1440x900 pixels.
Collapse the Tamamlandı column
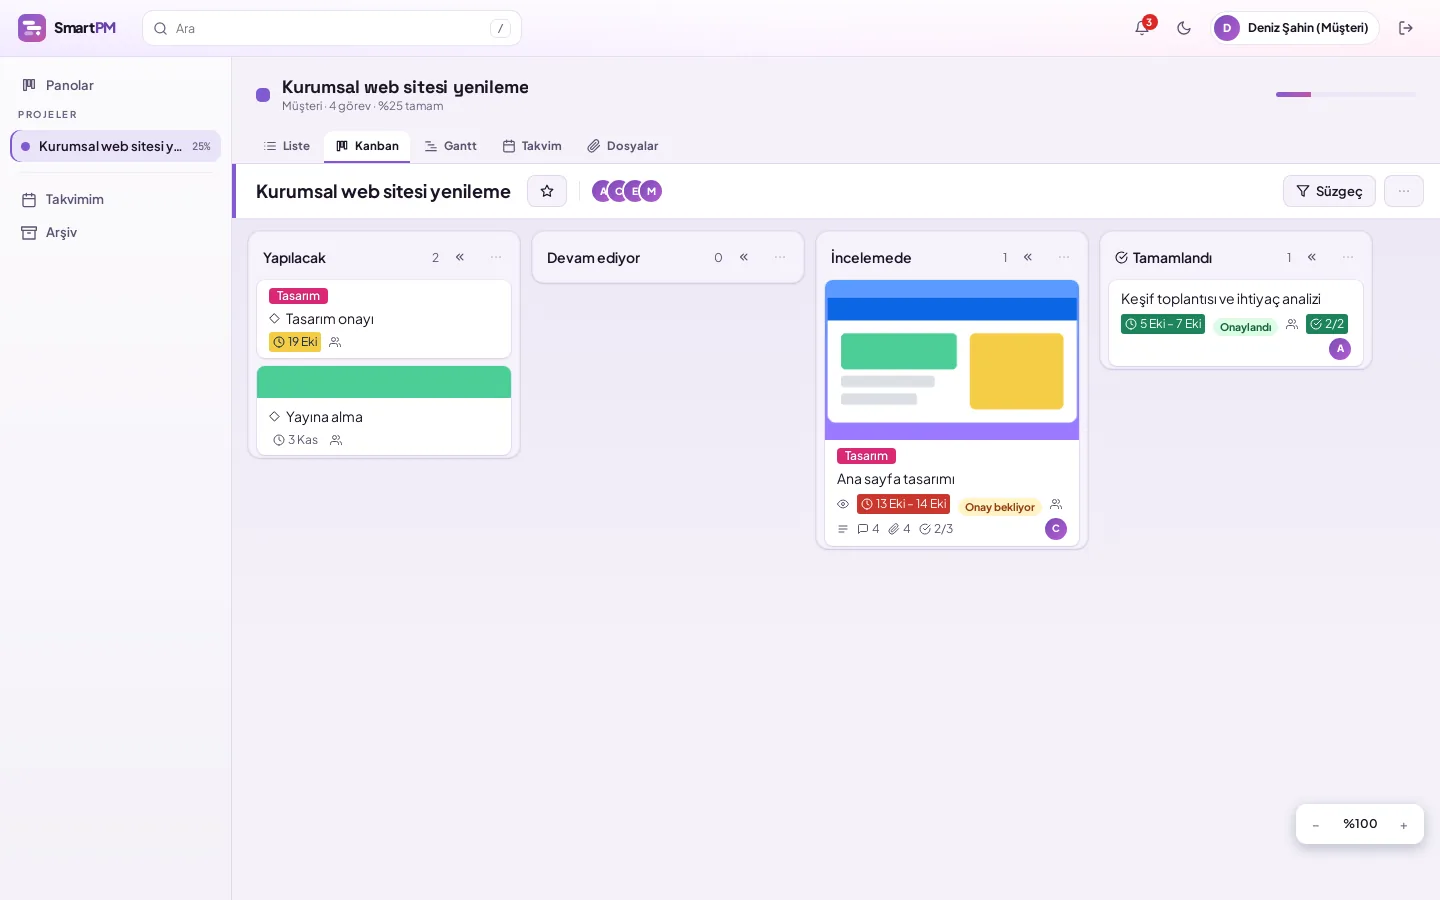(x=1312, y=257)
